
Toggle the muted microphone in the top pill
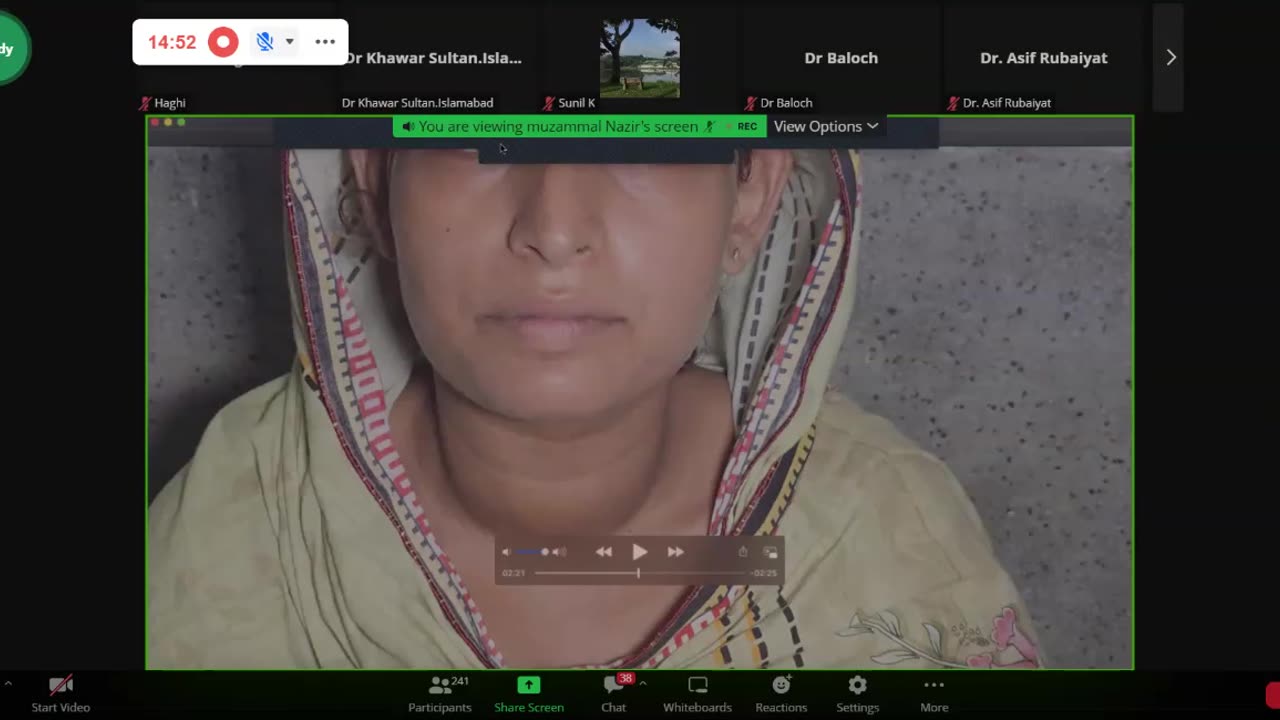point(264,42)
